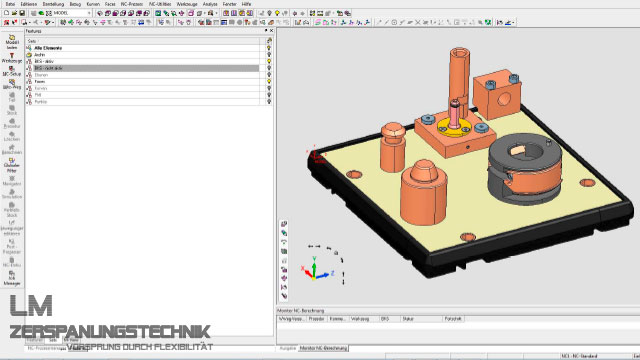
Task: Switch to the Monitor NC-Berechnung tab
Action: click(x=323, y=348)
